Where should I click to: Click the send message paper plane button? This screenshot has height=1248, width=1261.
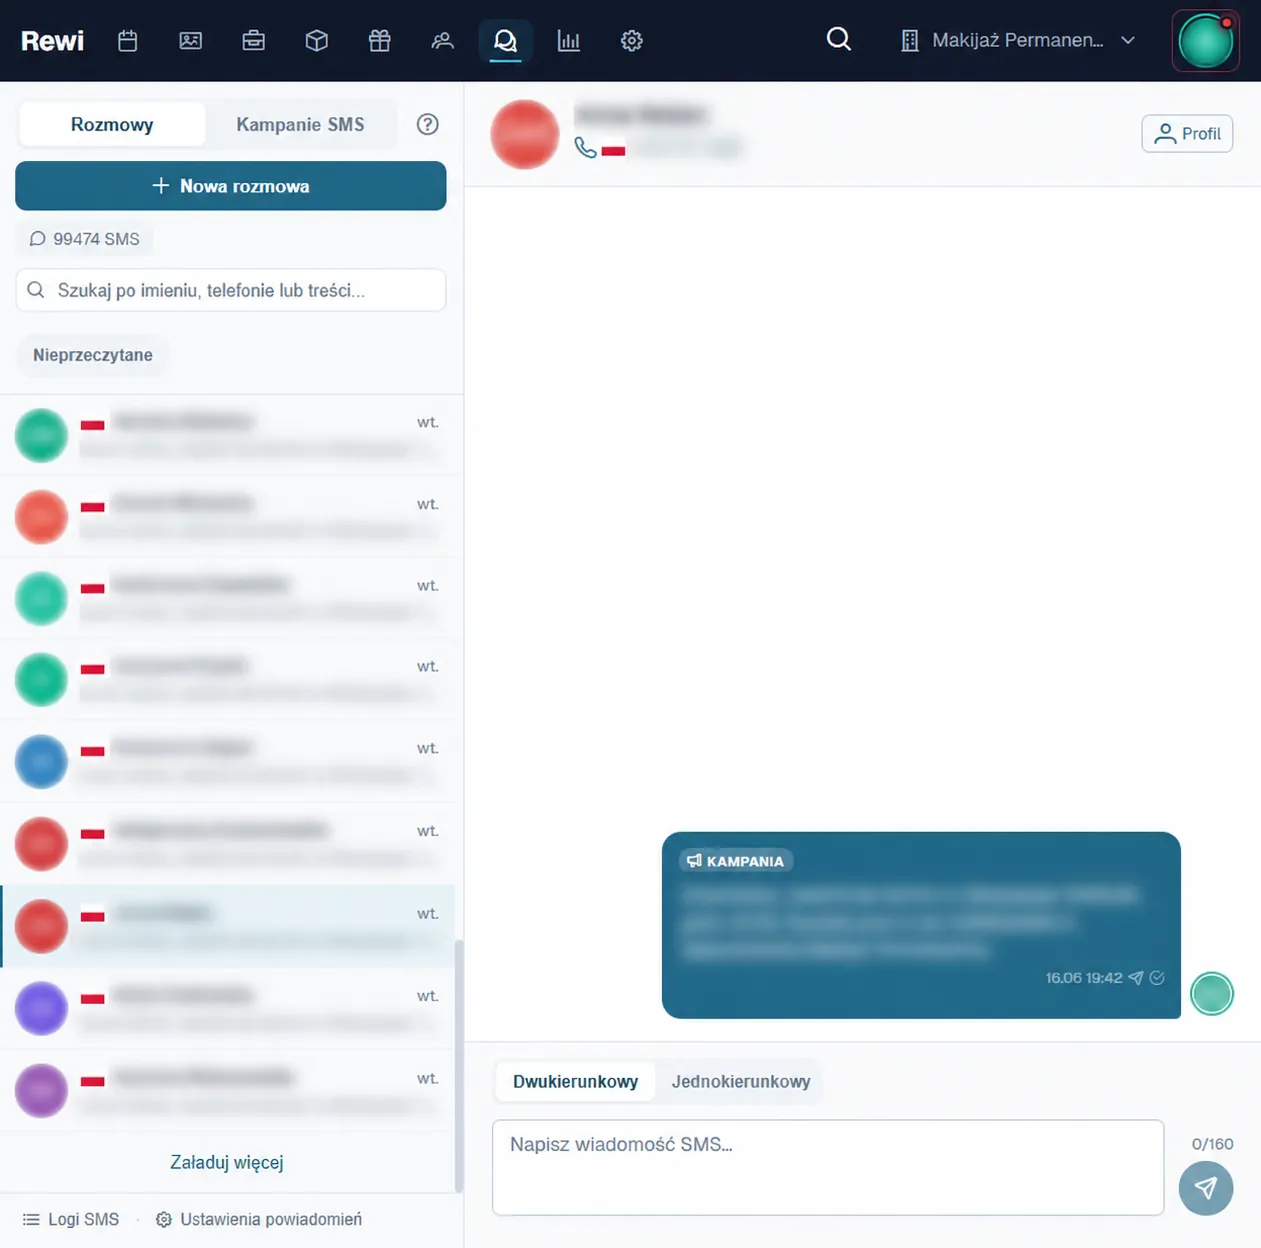pos(1206,1188)
